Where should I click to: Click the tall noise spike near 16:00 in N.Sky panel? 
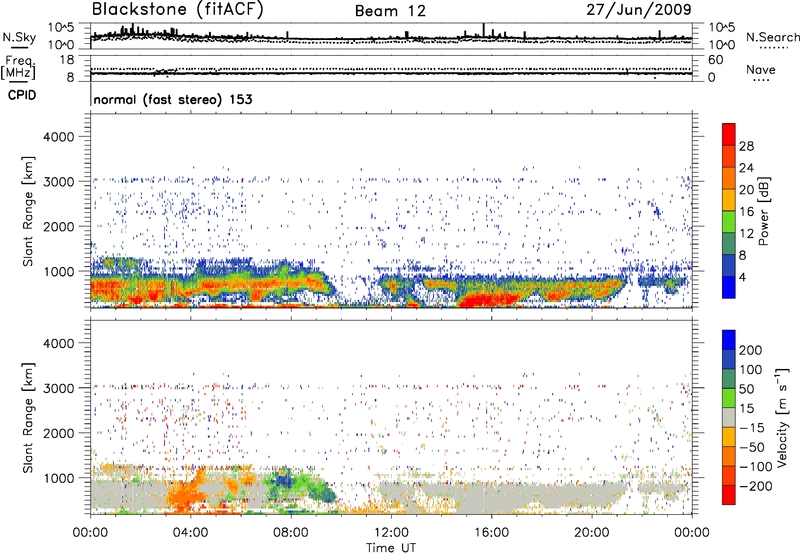pos(483,30)
